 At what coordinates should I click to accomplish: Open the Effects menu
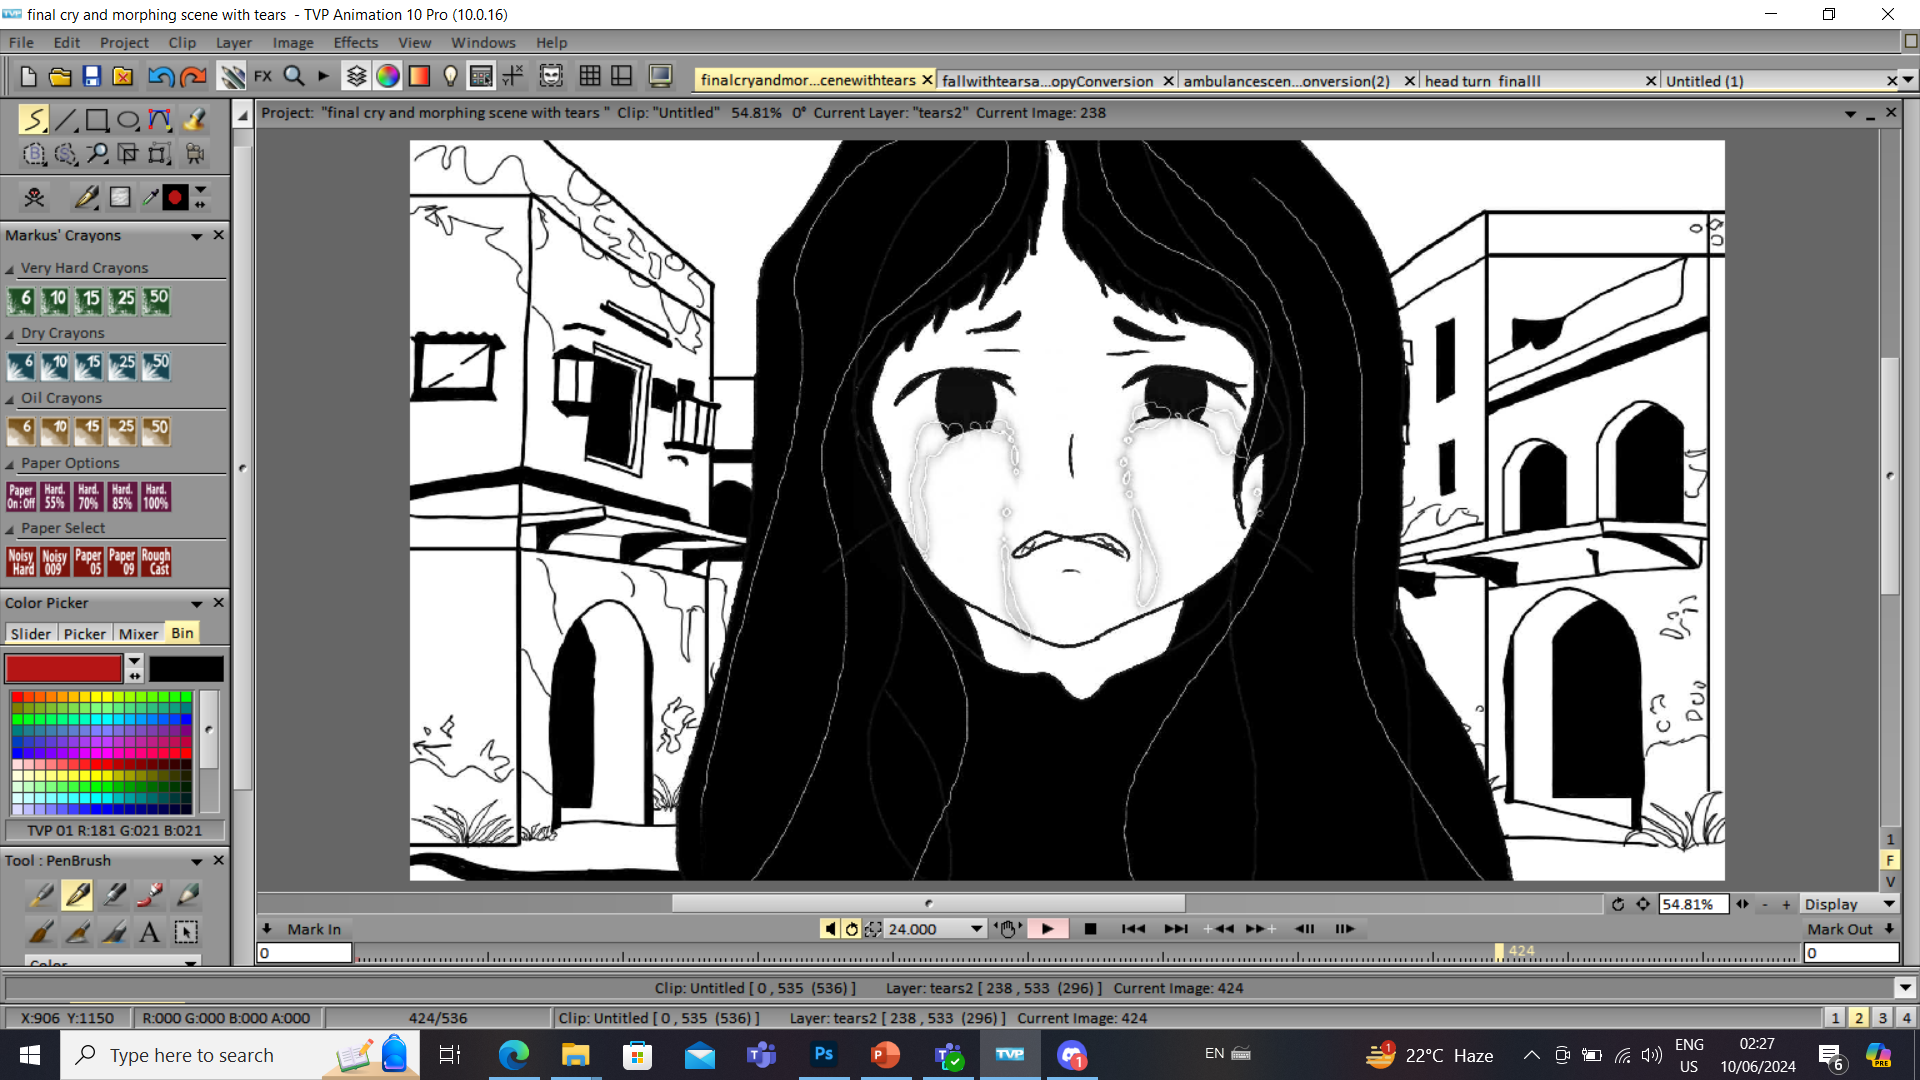pyautogui.click(x=355, y=43)
